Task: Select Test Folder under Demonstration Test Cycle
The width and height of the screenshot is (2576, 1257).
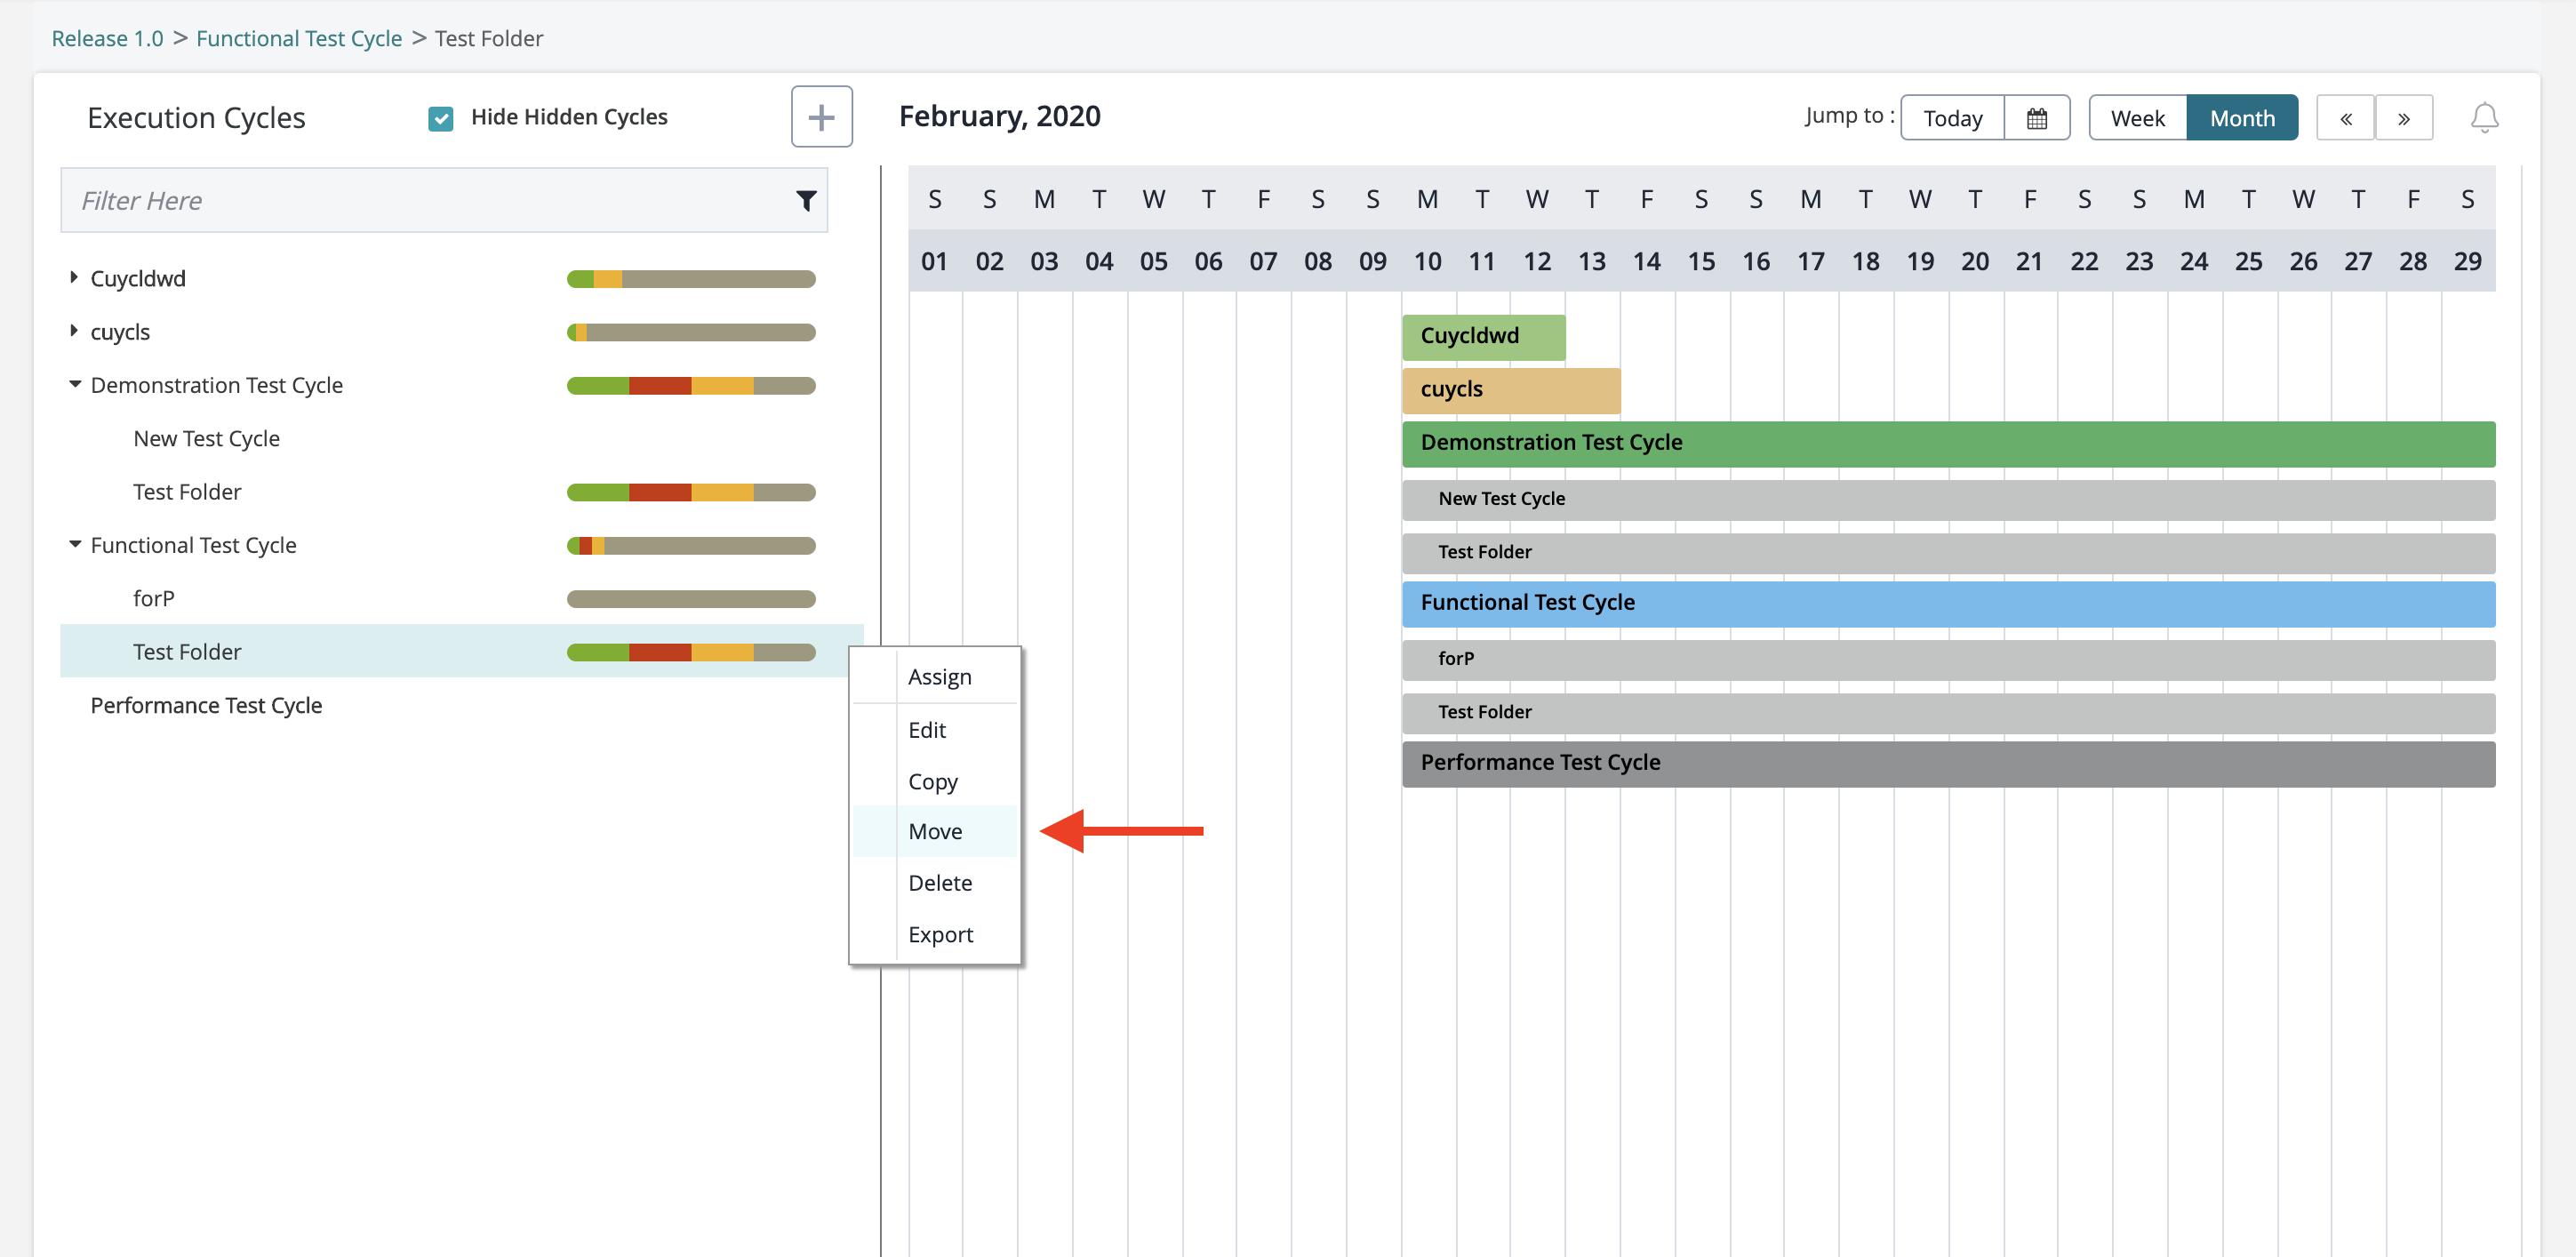Action: click(187, 491)
